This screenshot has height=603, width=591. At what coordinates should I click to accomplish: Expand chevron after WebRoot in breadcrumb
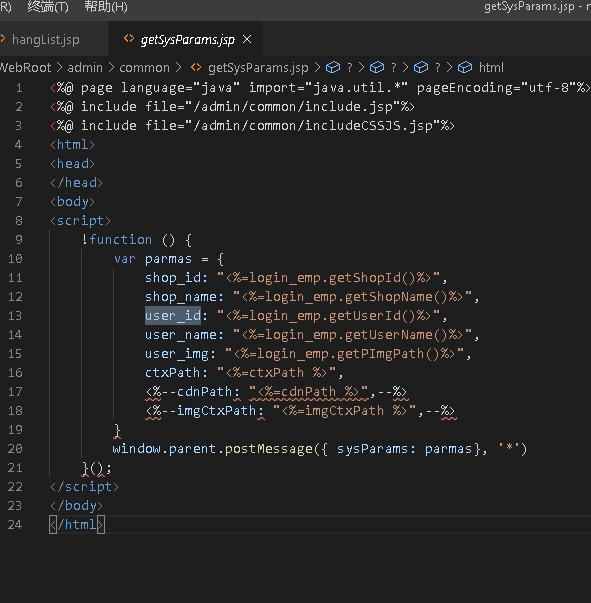(60, 68)
